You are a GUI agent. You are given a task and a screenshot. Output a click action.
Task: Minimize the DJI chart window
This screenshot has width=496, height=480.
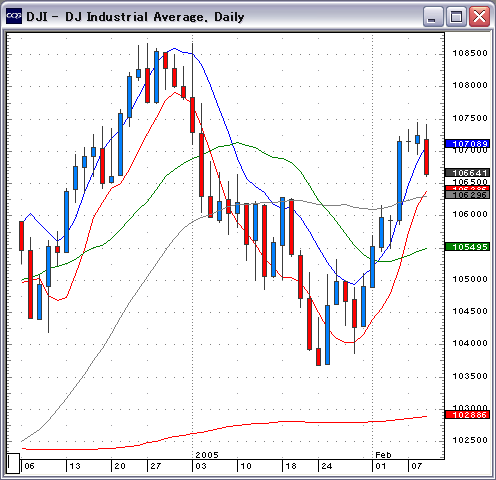[x=433, y=16]
